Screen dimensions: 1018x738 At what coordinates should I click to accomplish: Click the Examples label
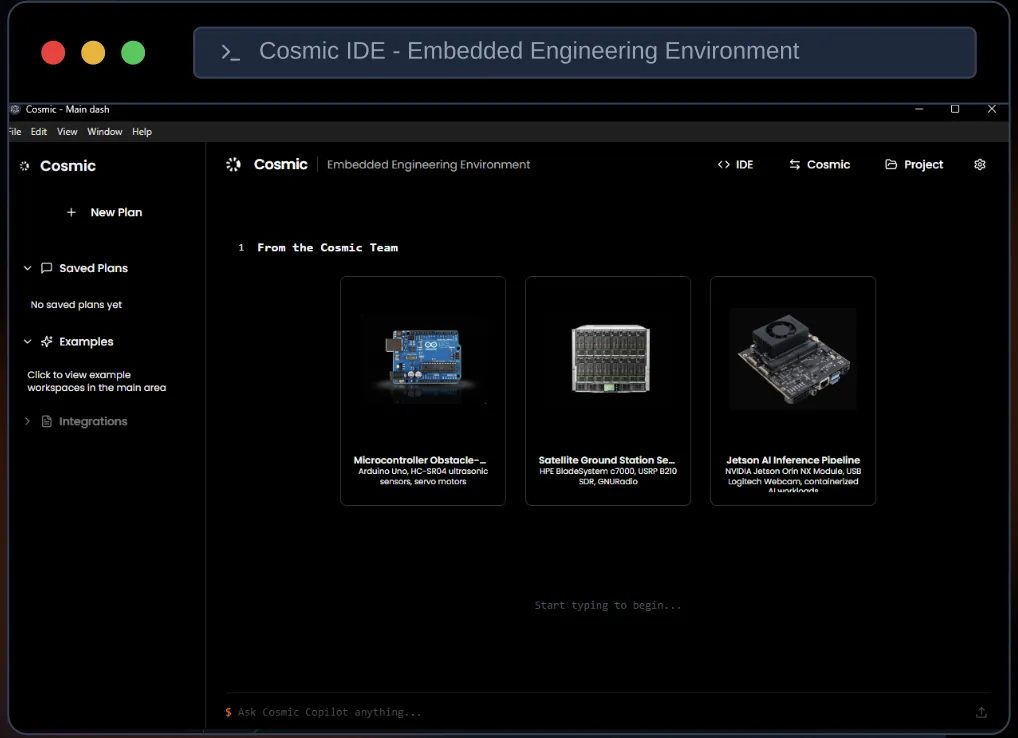(86, 341)
